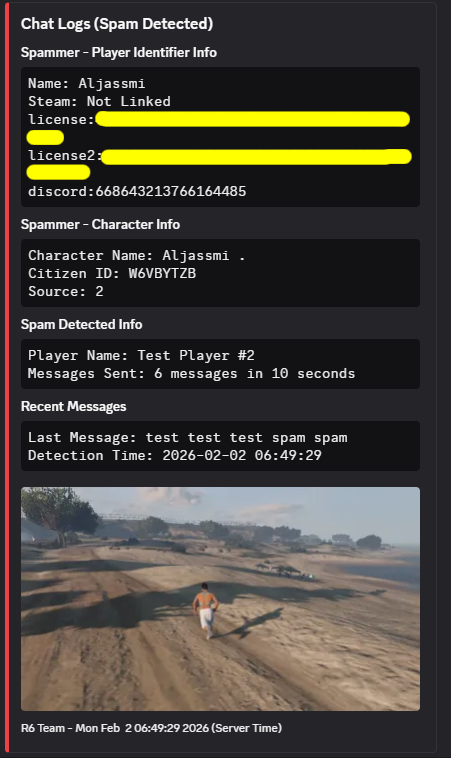The height and width of the screenshot is (758, 451).
Task: Click the running character in the screenshot
Action: pos(206,611)
